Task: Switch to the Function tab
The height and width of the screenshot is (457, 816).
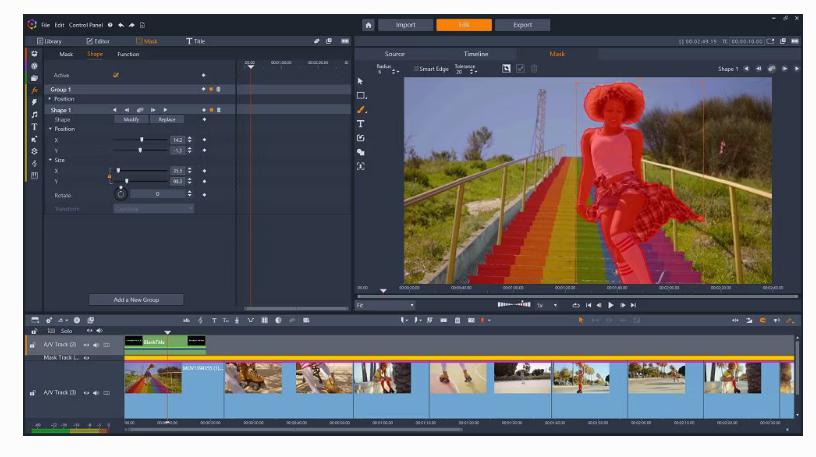Action: pyautogui.click(x=128, y=54)
